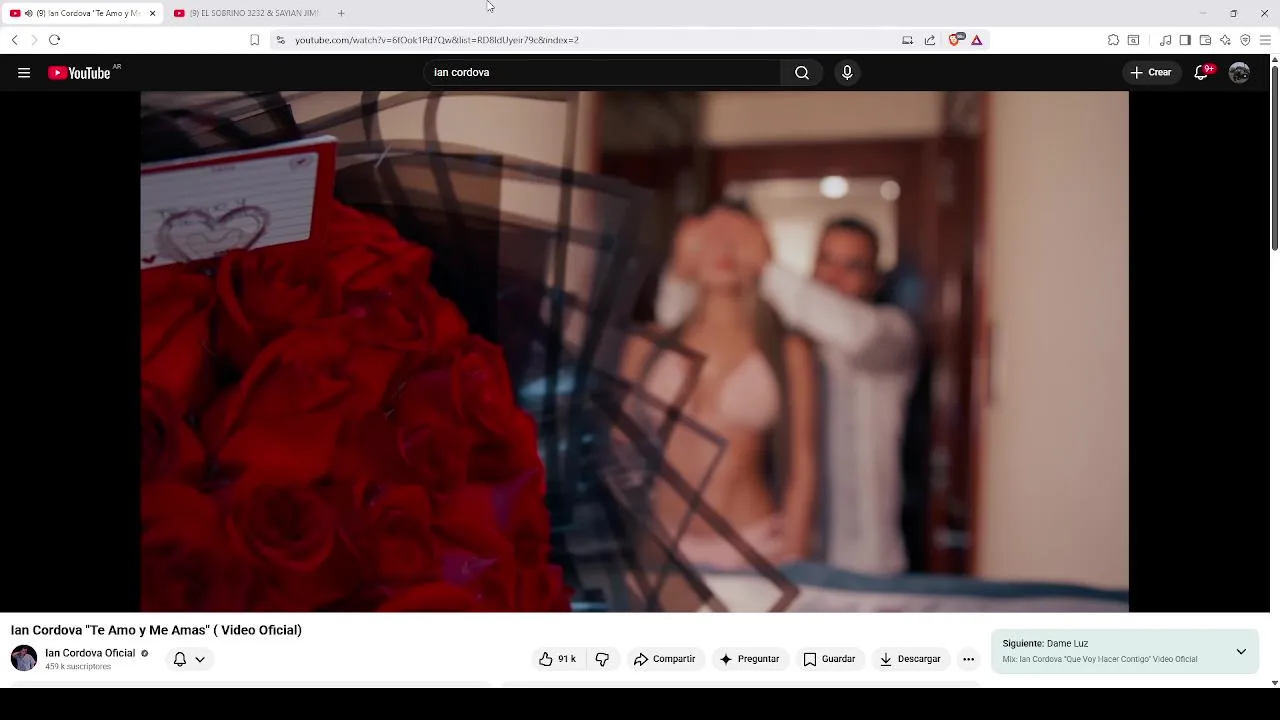The image size is (1280, 720).
Task: Open the Brave Wallet icon
Action: pos(1205,40)
